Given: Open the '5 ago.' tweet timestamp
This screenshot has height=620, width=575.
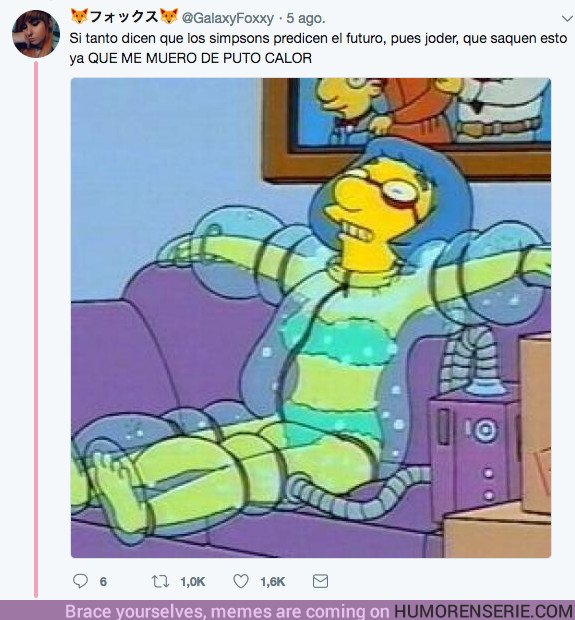Looking at the screenshot, I should [x=306, y=18].
